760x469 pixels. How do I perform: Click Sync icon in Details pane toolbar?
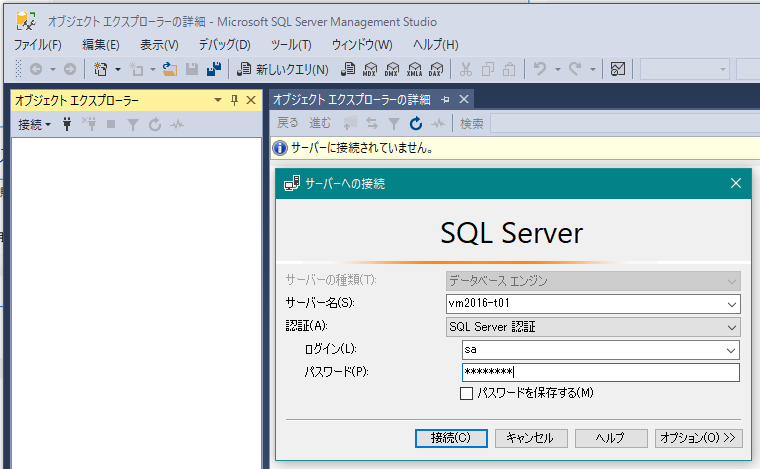coord(372,124)
